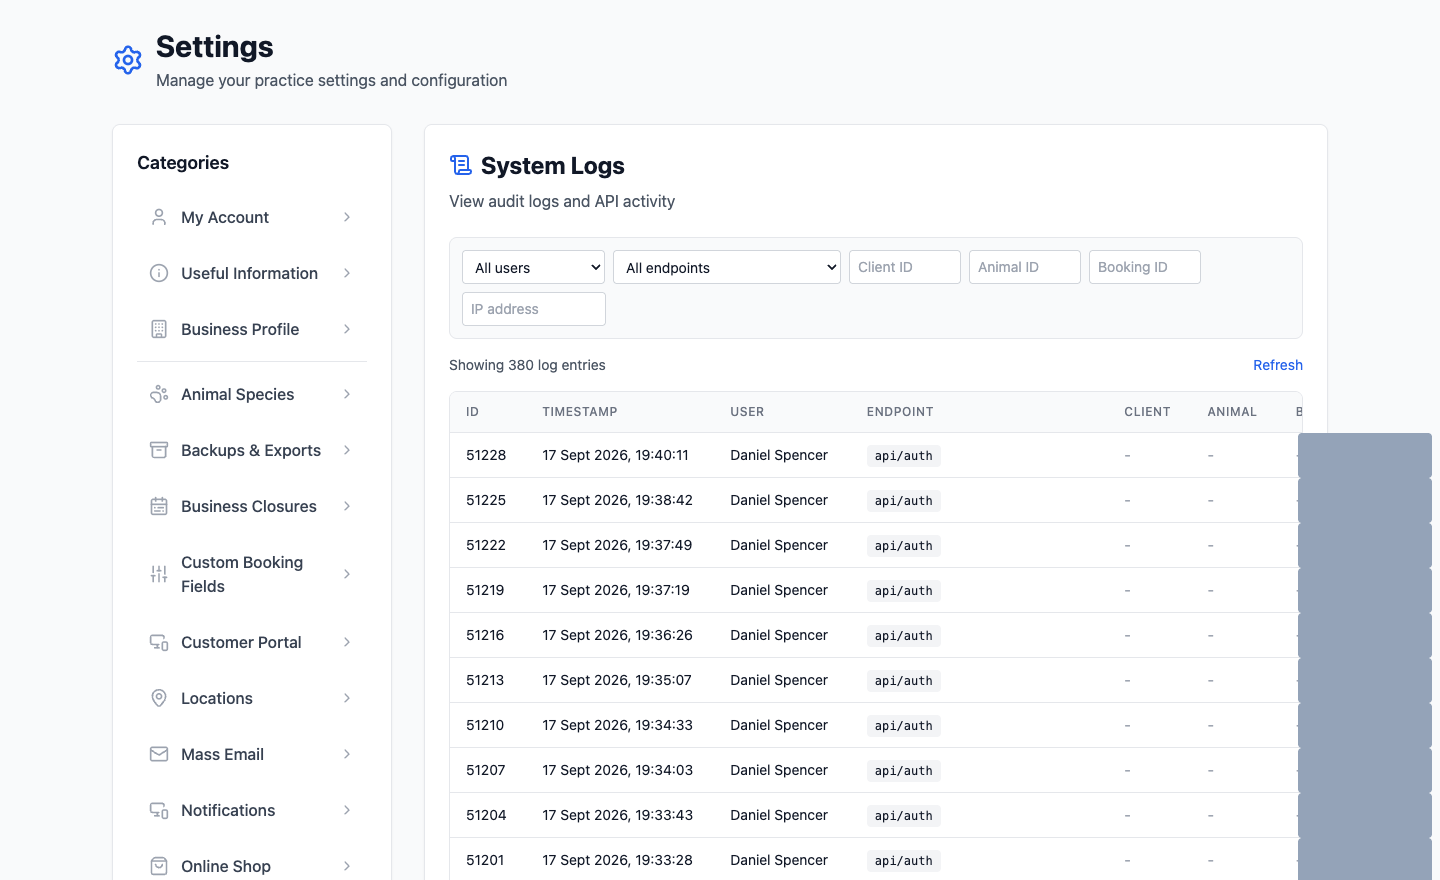1440x880 pixels.
Task: Click the Endpoint column header
Action: (900, 412)
